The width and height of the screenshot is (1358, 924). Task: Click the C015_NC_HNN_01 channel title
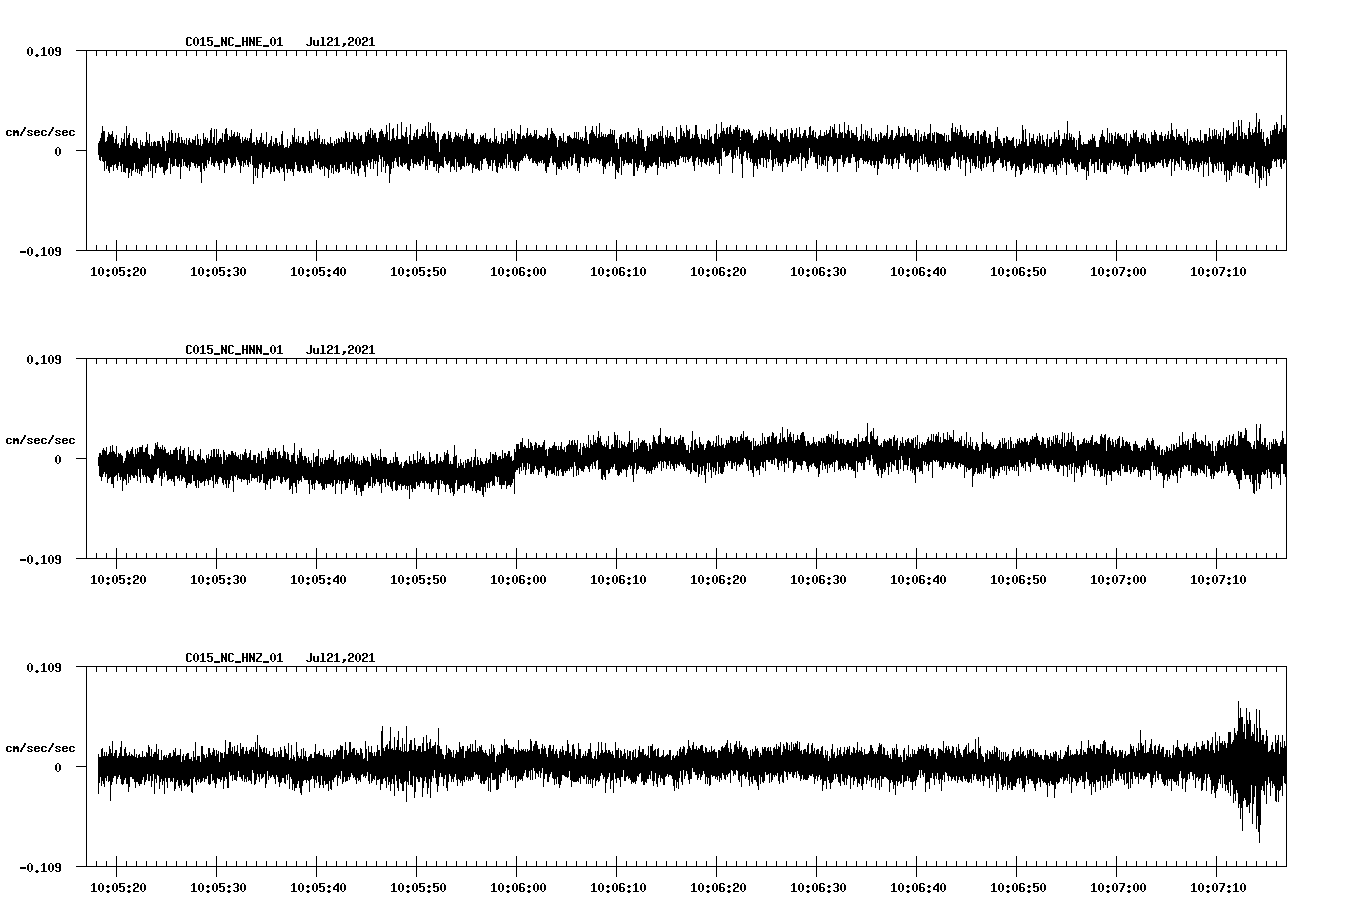(234, 350)
